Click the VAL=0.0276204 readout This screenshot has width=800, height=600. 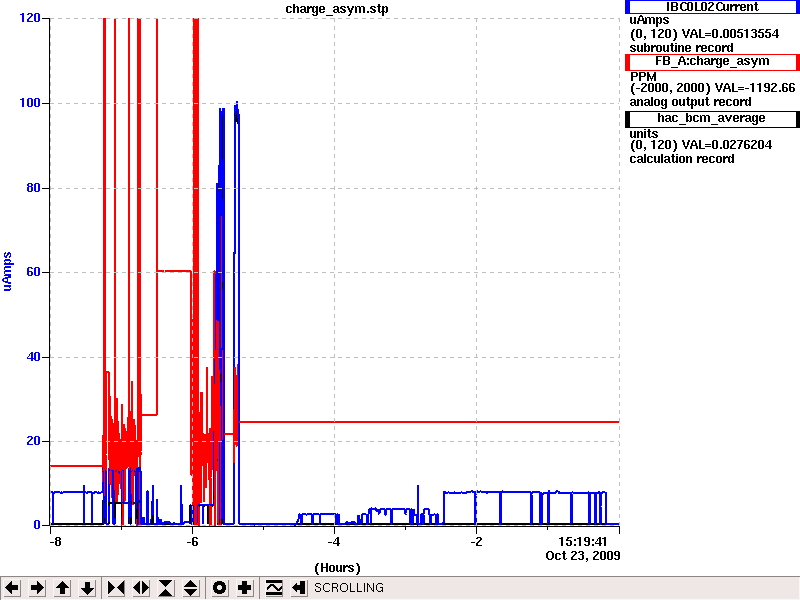coord(727,145)
